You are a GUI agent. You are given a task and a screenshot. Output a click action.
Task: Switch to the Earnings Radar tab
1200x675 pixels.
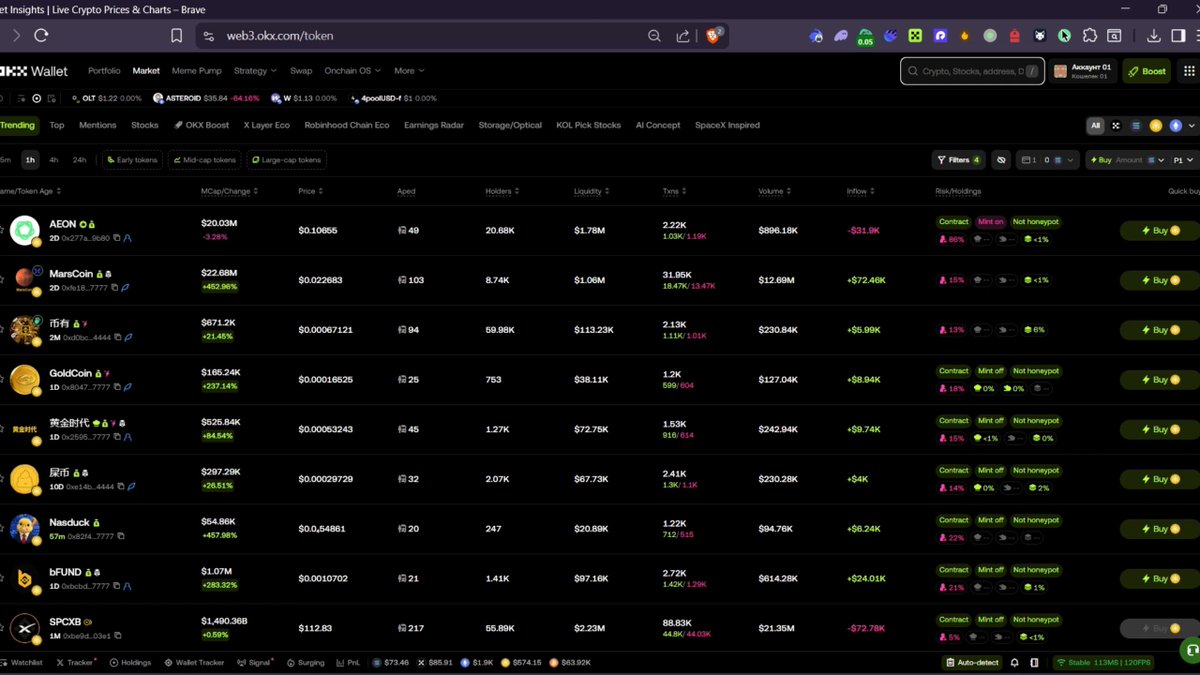434,126
